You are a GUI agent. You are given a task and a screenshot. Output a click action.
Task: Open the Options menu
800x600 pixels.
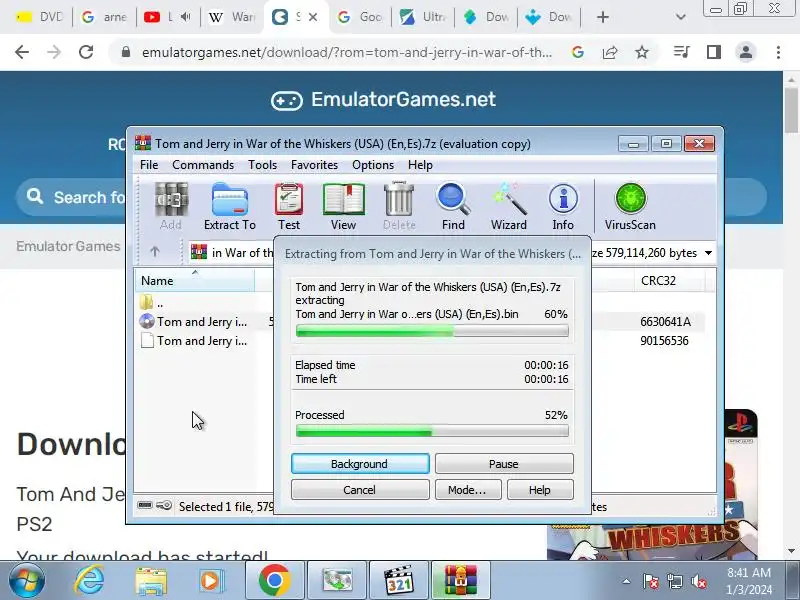tap(373, 165)
